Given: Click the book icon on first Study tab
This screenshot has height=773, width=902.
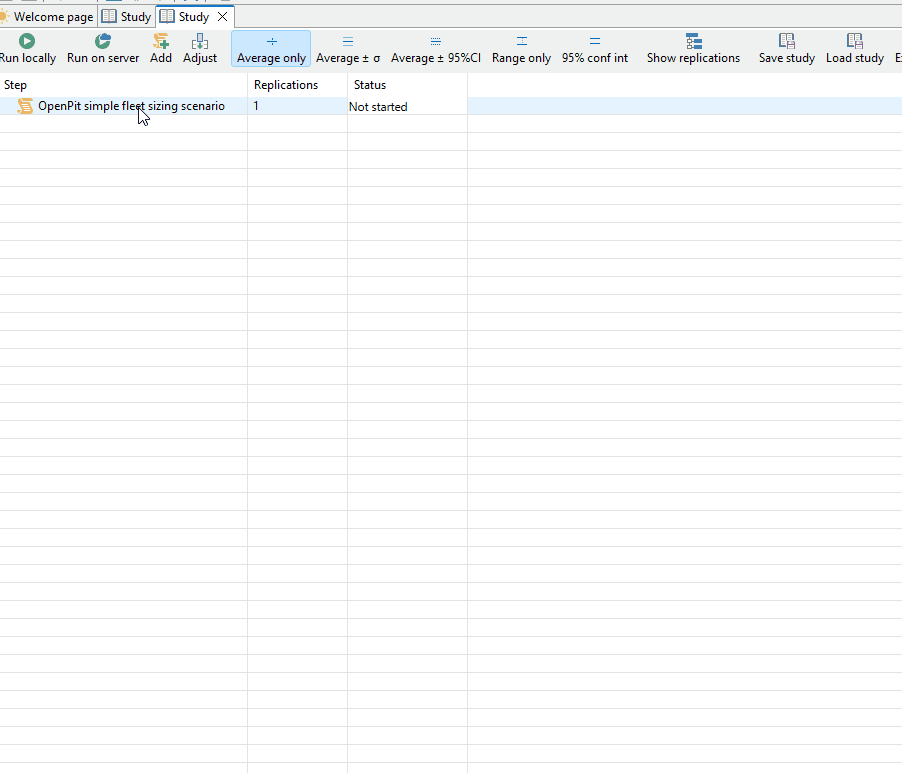Looking at the screenshot, I should (109, 17).
